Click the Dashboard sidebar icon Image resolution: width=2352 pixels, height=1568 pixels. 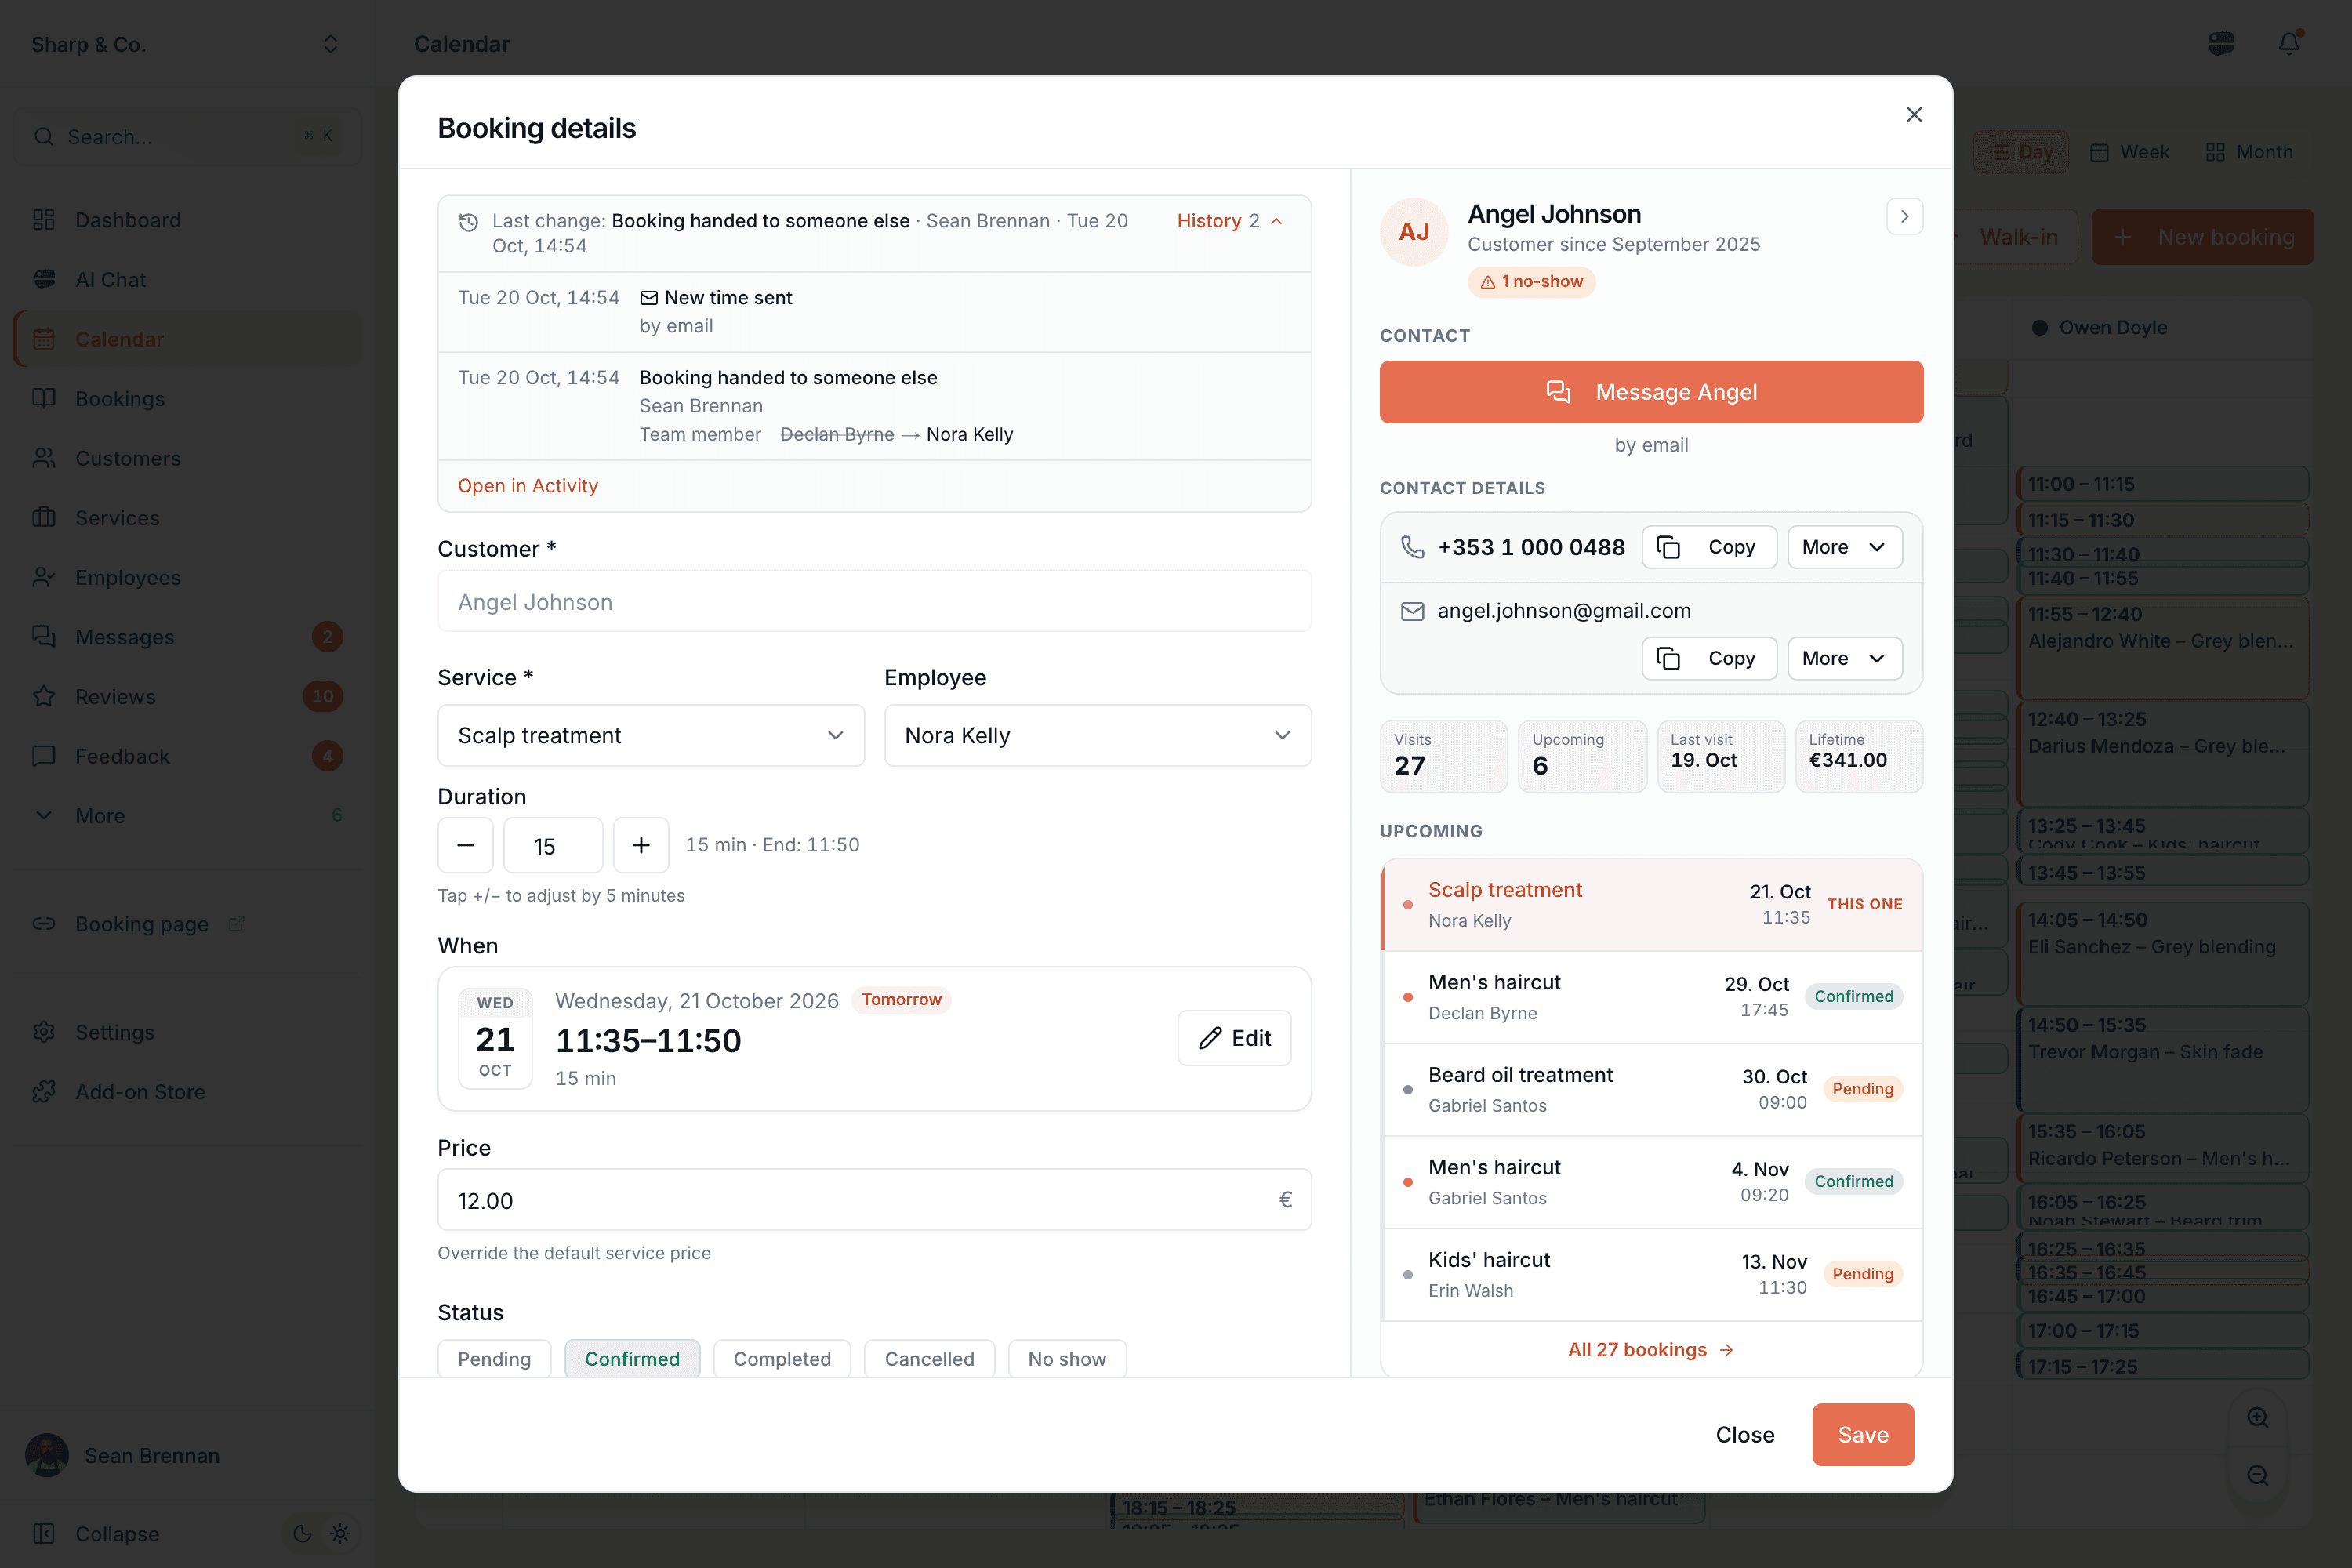point(44,220)
